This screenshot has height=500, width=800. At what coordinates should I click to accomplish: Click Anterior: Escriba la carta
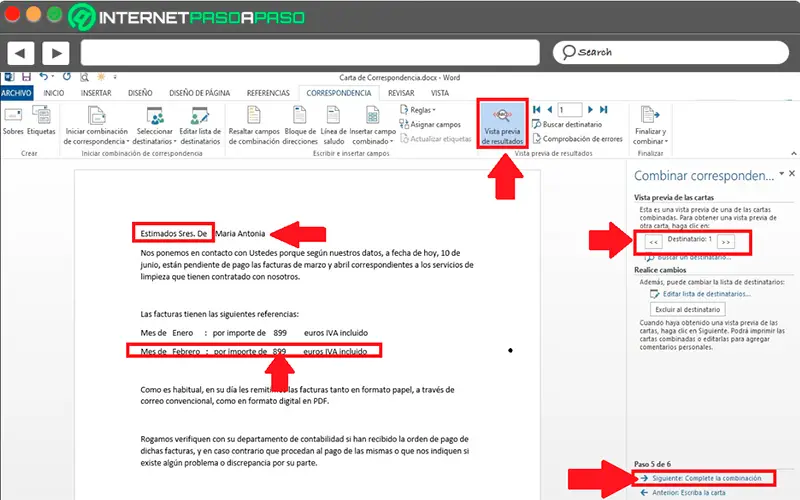tap(683, 493)
